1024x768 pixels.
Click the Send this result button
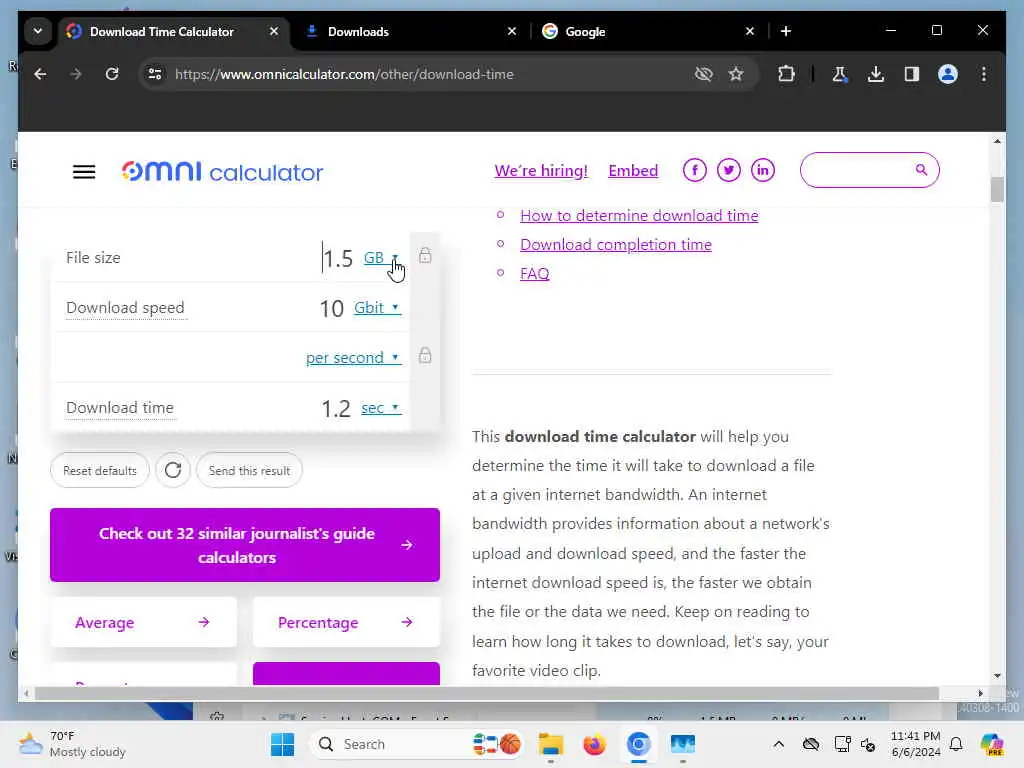click(x=249, y=470)
